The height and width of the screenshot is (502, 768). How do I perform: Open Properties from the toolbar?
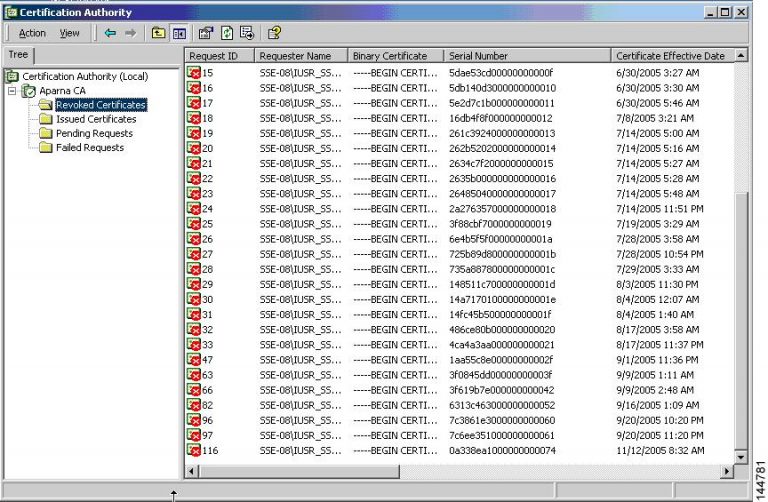click(x=206, y=33)
